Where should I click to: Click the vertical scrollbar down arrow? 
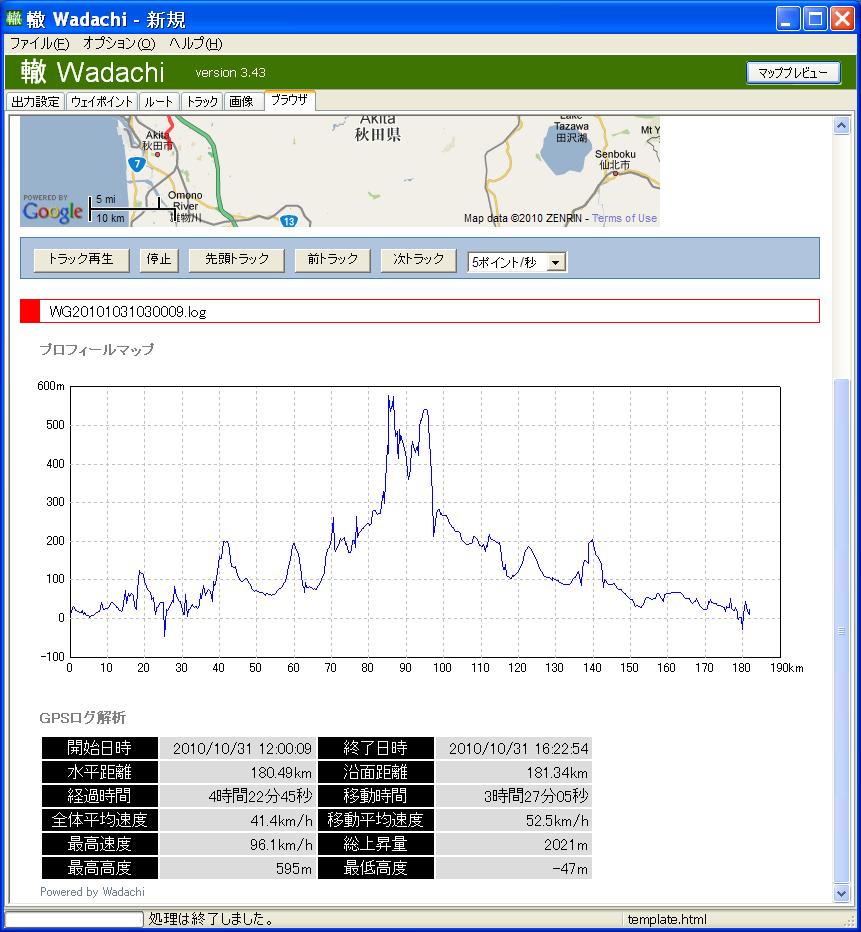click(x=841, y=893)
